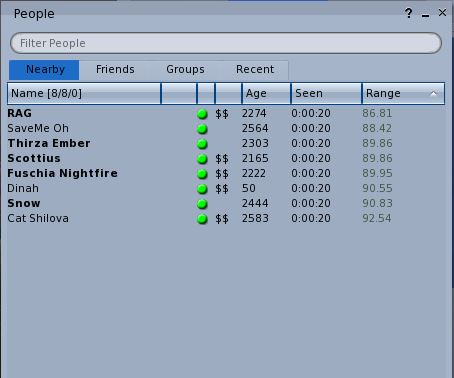The height and width of the screenshot is (378, 454).
Task: Click Snow's green status dot
Action: click(202, 204)
